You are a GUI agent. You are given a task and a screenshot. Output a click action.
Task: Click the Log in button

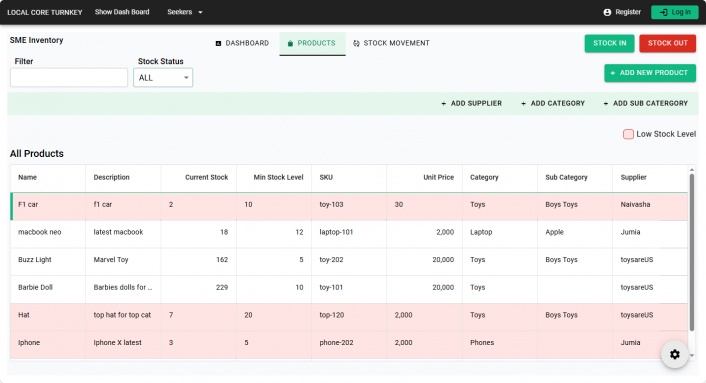pos(674,12)
